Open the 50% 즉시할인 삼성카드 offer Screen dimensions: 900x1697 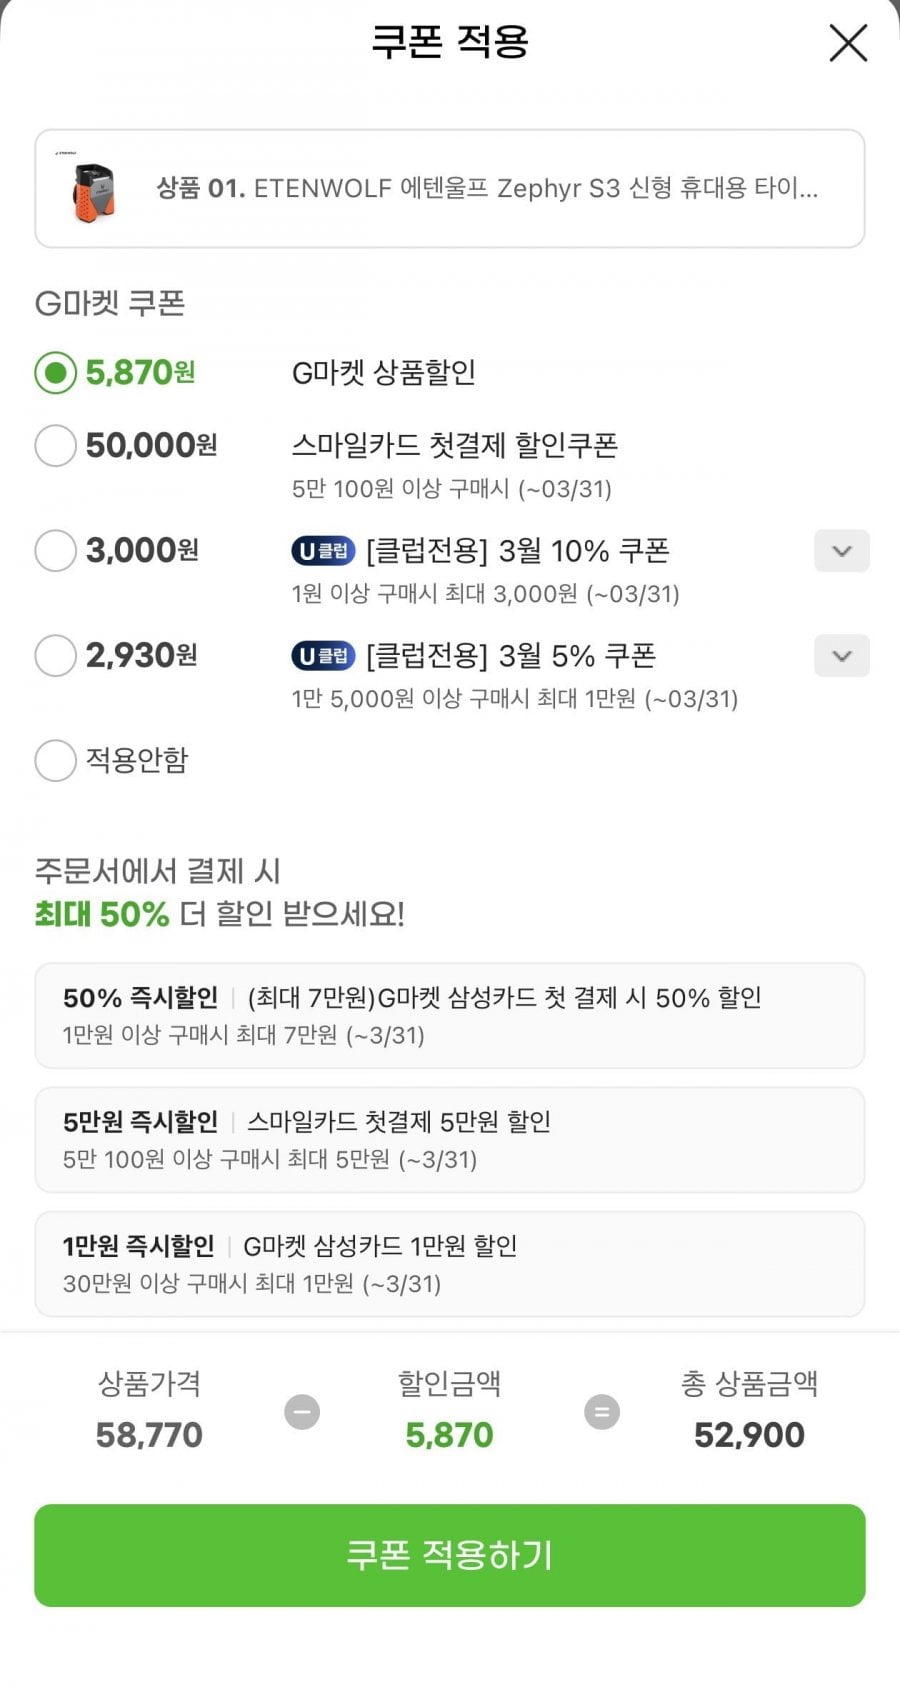449,1015
